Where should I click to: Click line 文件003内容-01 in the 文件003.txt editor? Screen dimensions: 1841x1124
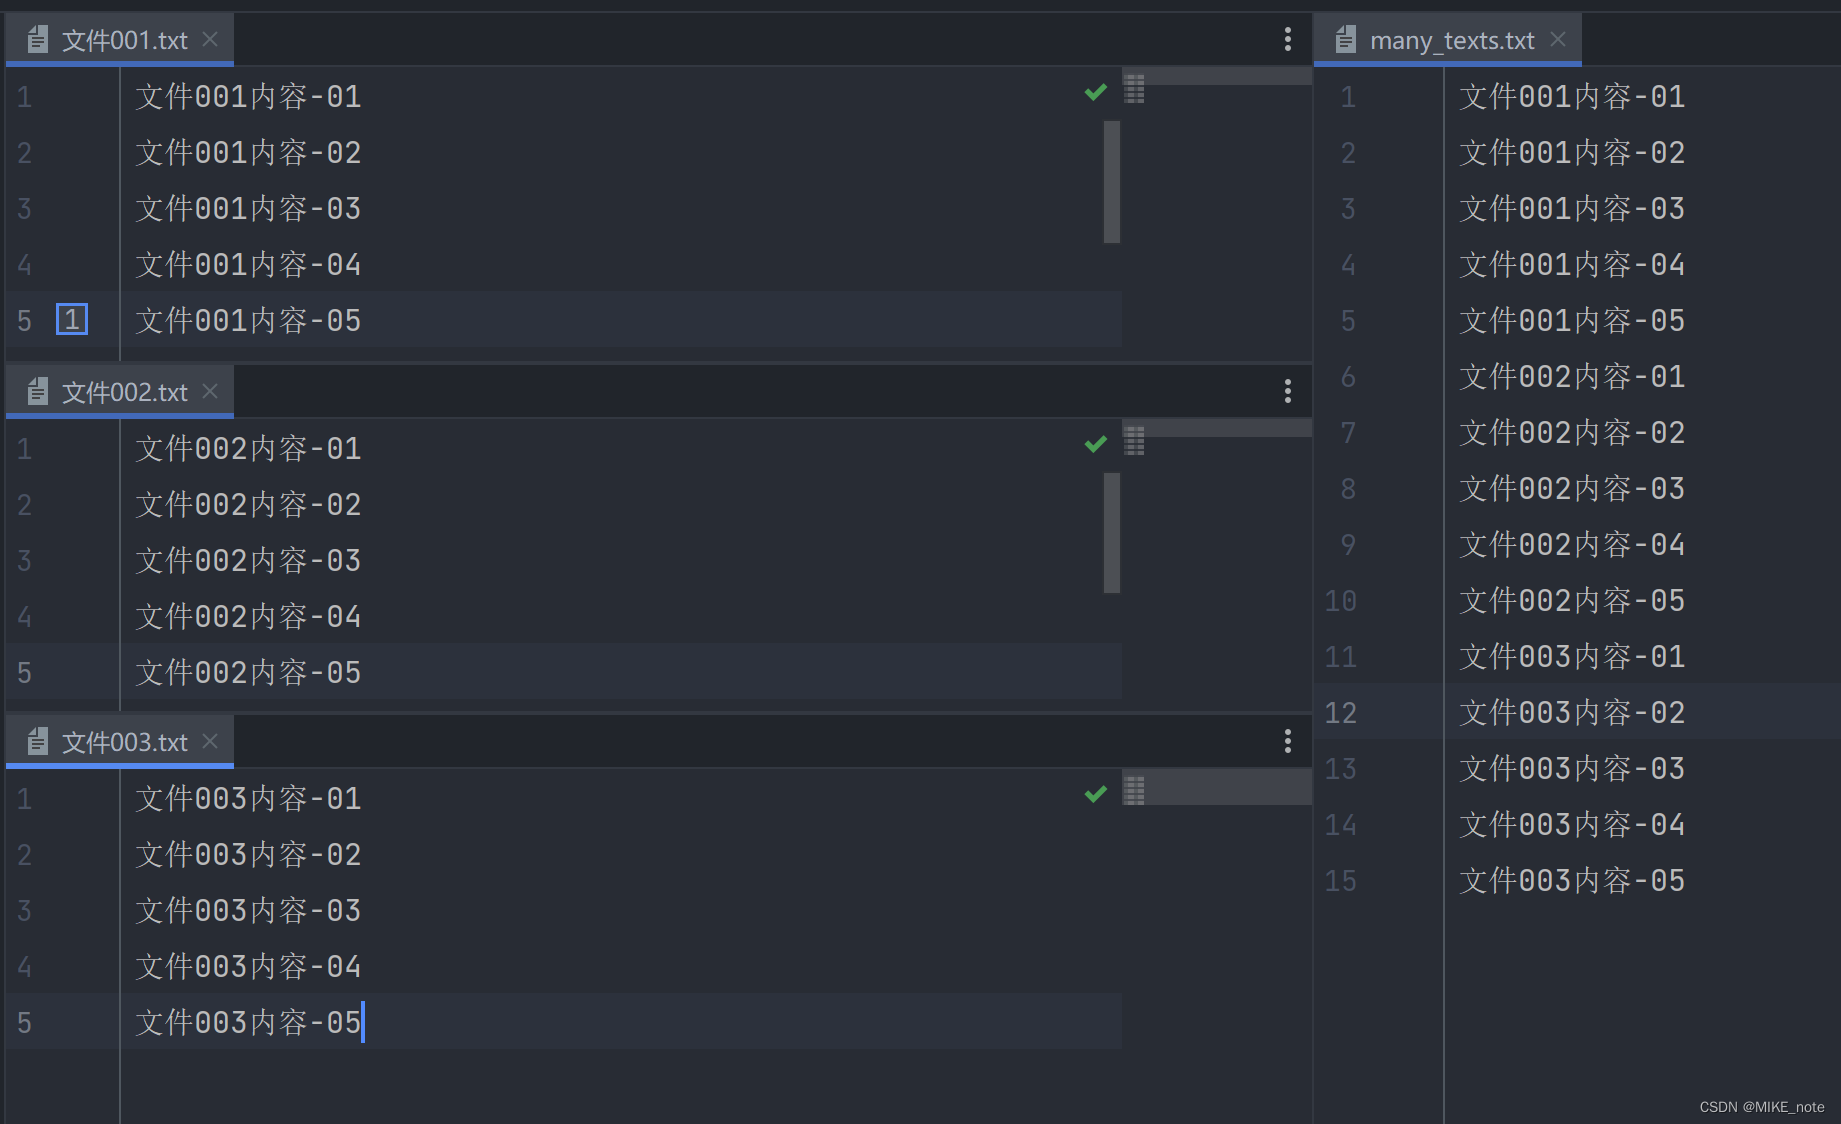pyautogui.click(x=248, y=799)
